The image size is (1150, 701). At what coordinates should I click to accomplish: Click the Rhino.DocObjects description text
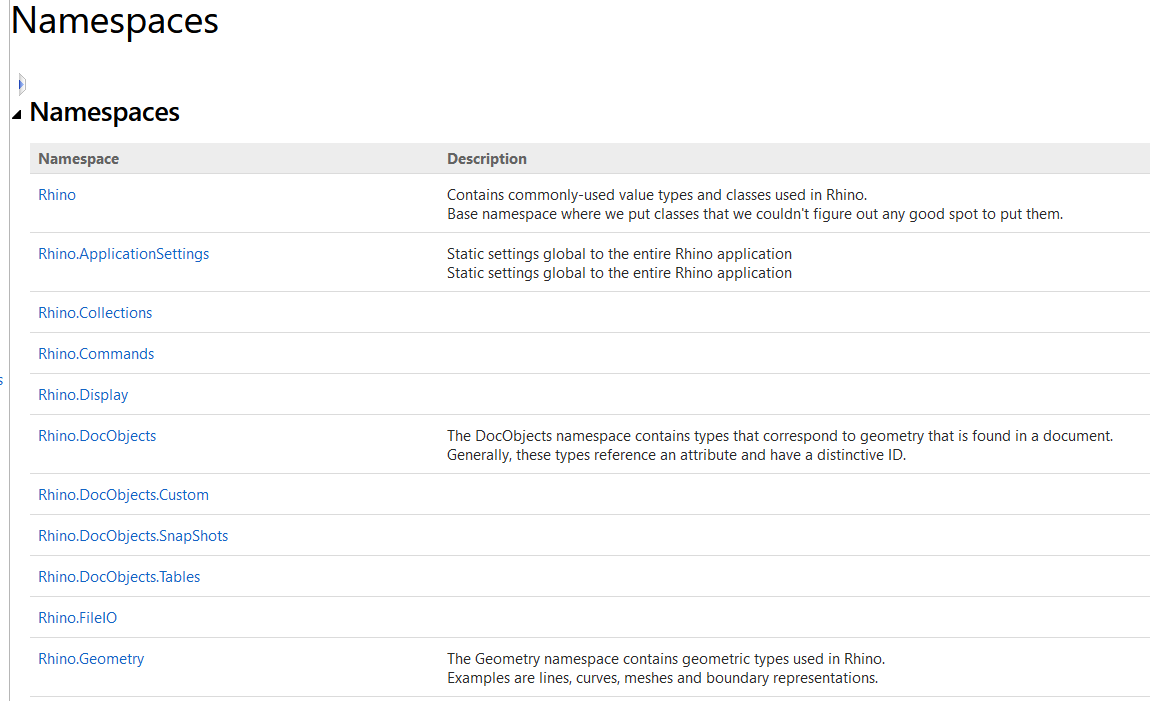pos(780,446)
